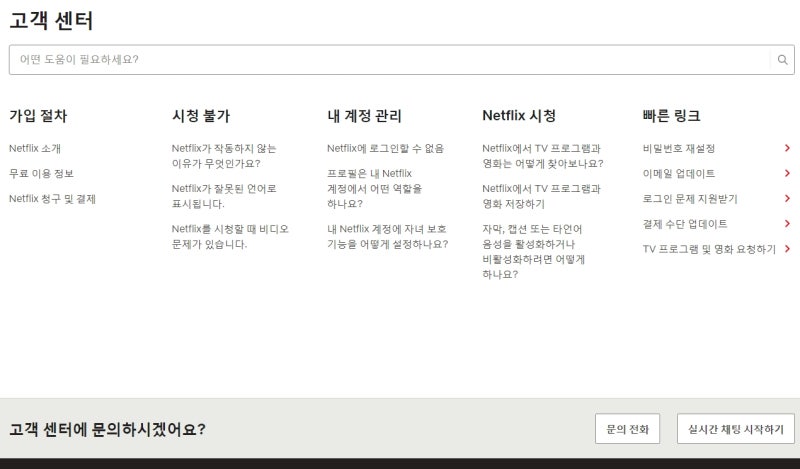Open Netflix에 로그인할 수 없음 article
The height and width of the screenshot is (469, 800).
click(x=385, y=149)
